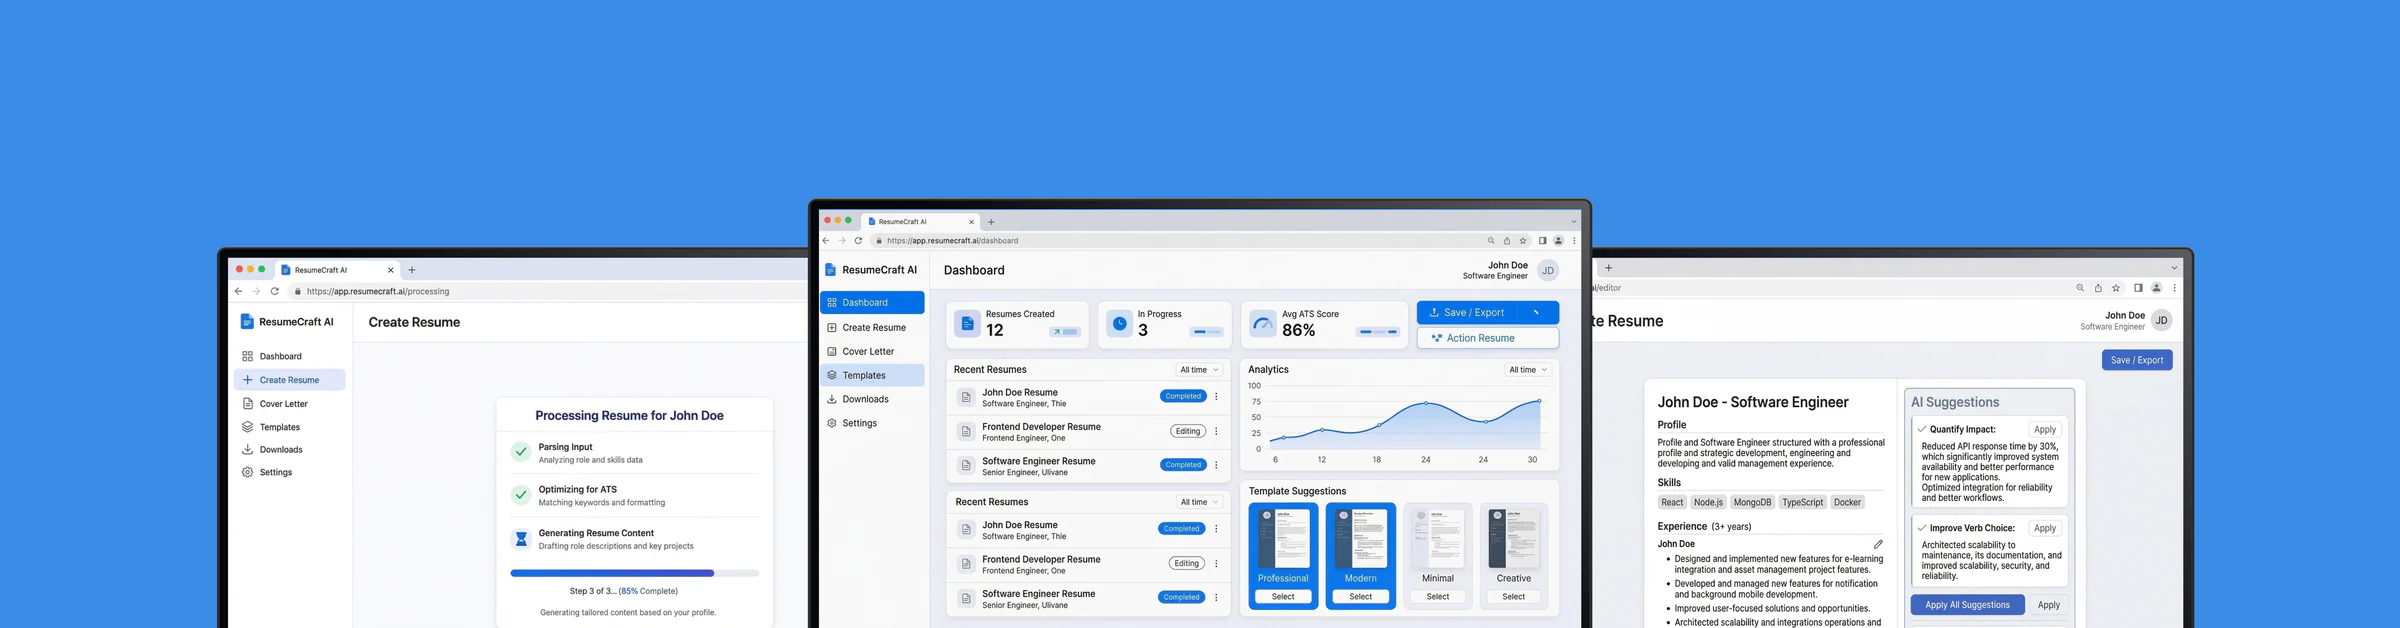This screenshot has width=2400, height=628.
Task: Open Templates in the dashboard sidebar
Action: (872, 375)
